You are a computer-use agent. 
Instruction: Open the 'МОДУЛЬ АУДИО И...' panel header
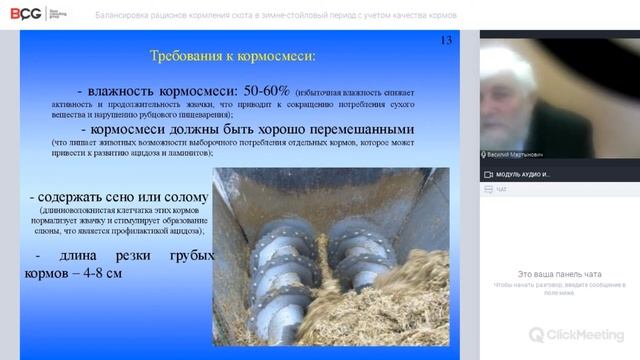coord(560,174)
